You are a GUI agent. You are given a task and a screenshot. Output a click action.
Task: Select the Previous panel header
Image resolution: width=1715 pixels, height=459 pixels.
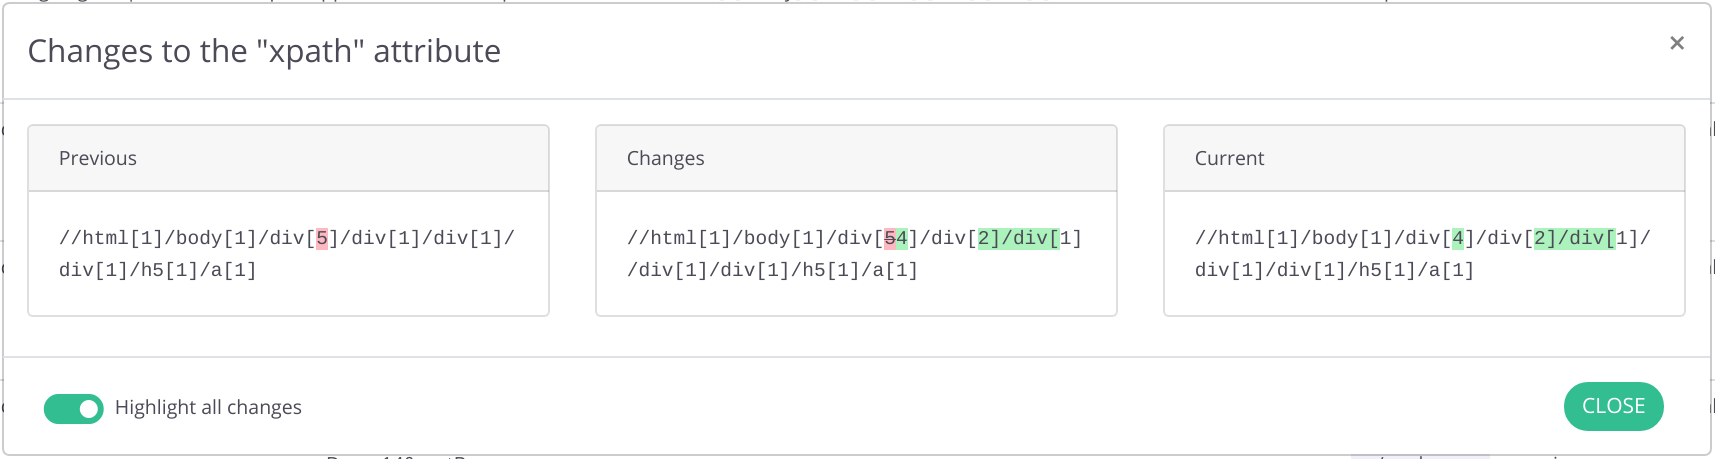[288, 158]
